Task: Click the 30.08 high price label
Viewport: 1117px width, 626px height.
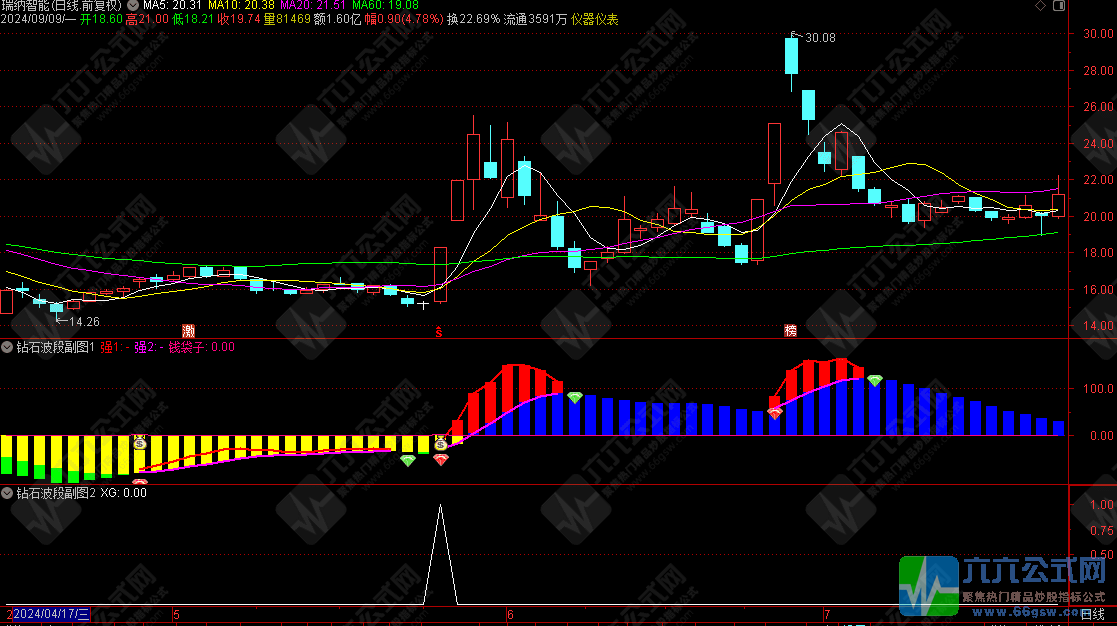Action: coord(819,38)
